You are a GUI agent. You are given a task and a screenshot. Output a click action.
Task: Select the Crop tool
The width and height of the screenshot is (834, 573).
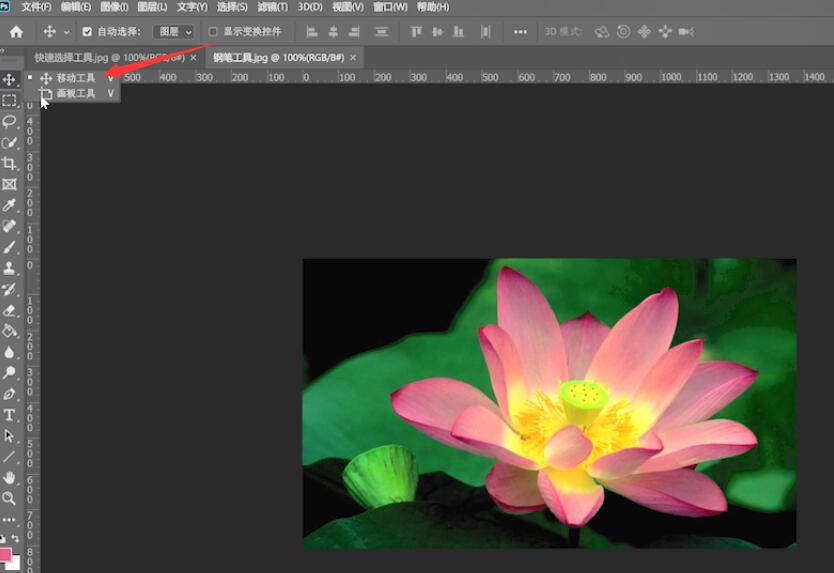(x=9, y=163)
